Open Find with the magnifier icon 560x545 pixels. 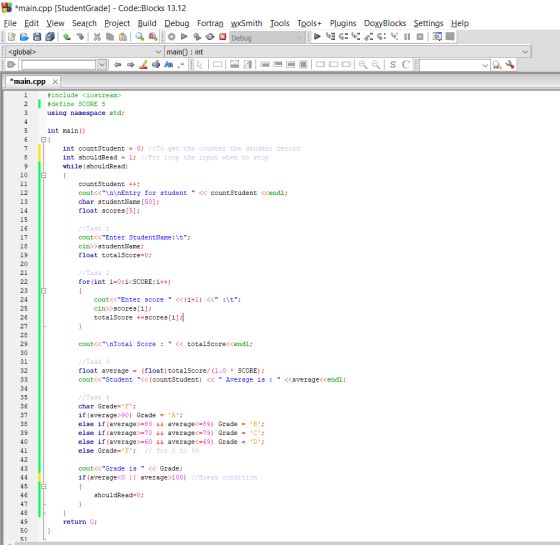point(140,36)
